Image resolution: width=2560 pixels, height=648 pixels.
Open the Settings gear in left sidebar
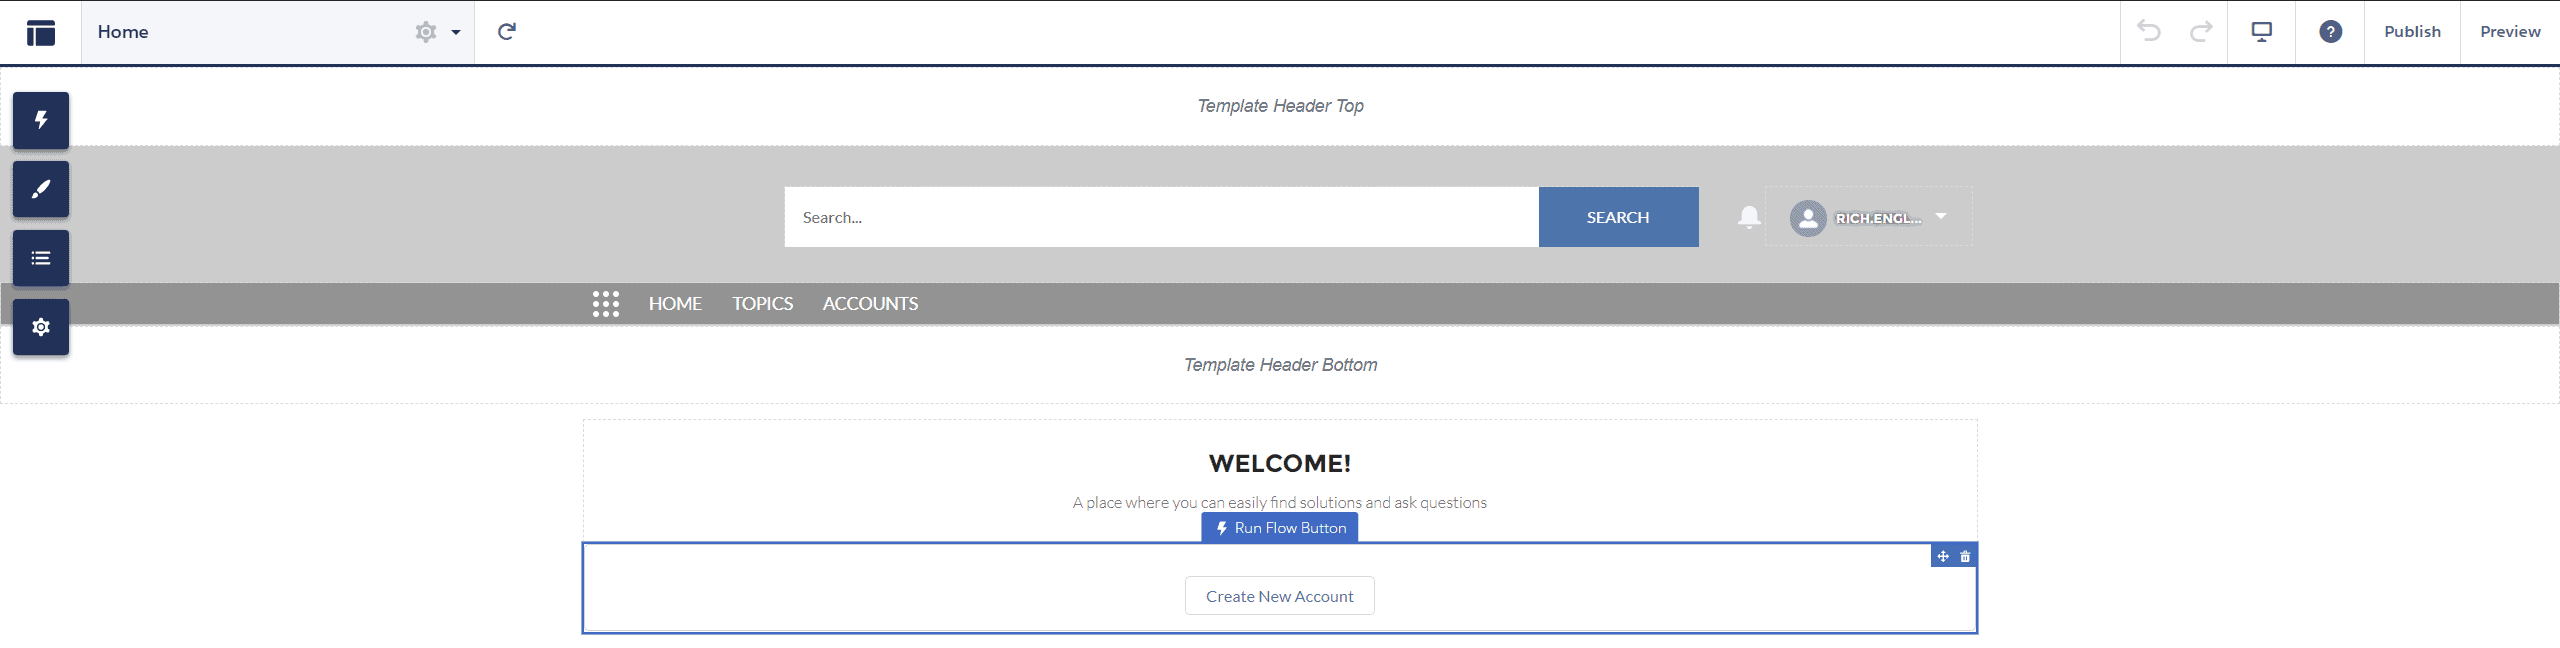tap(40, 327)
